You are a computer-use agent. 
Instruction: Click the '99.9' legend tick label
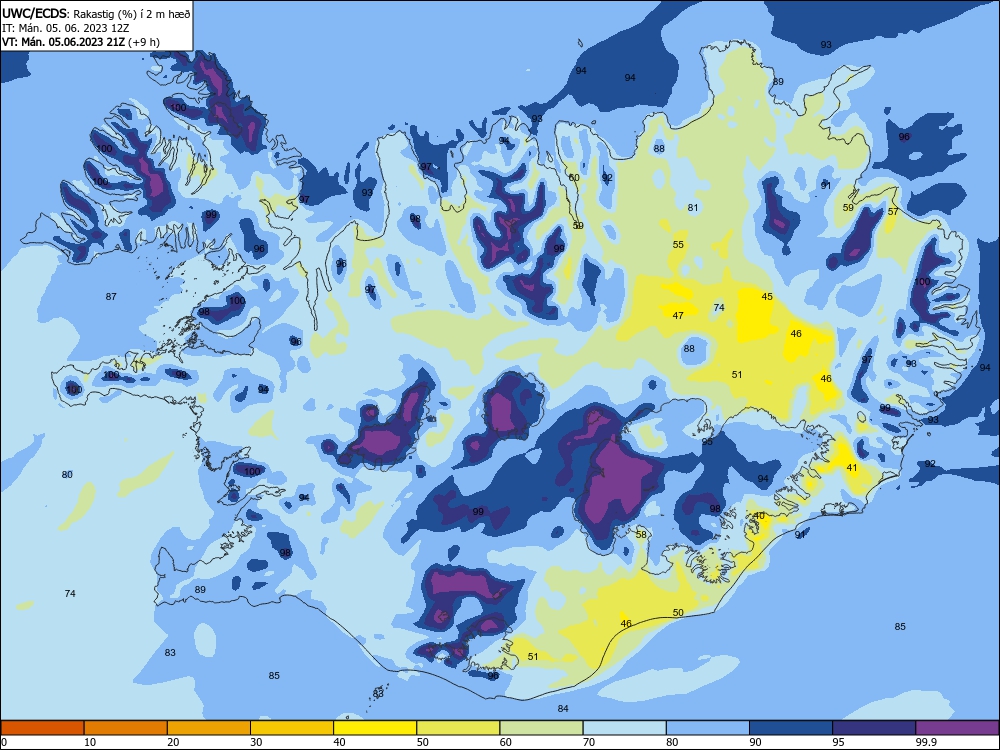(926, 742)
